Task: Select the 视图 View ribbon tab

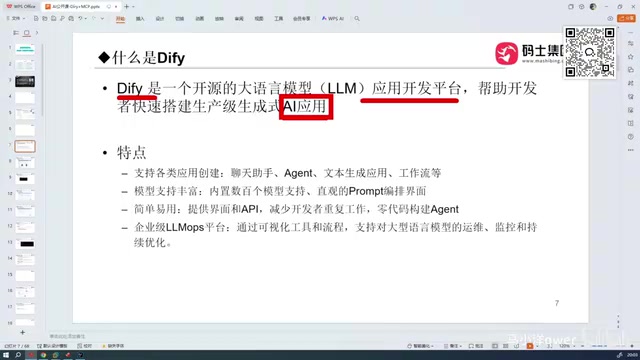Action: coord(259,19)
